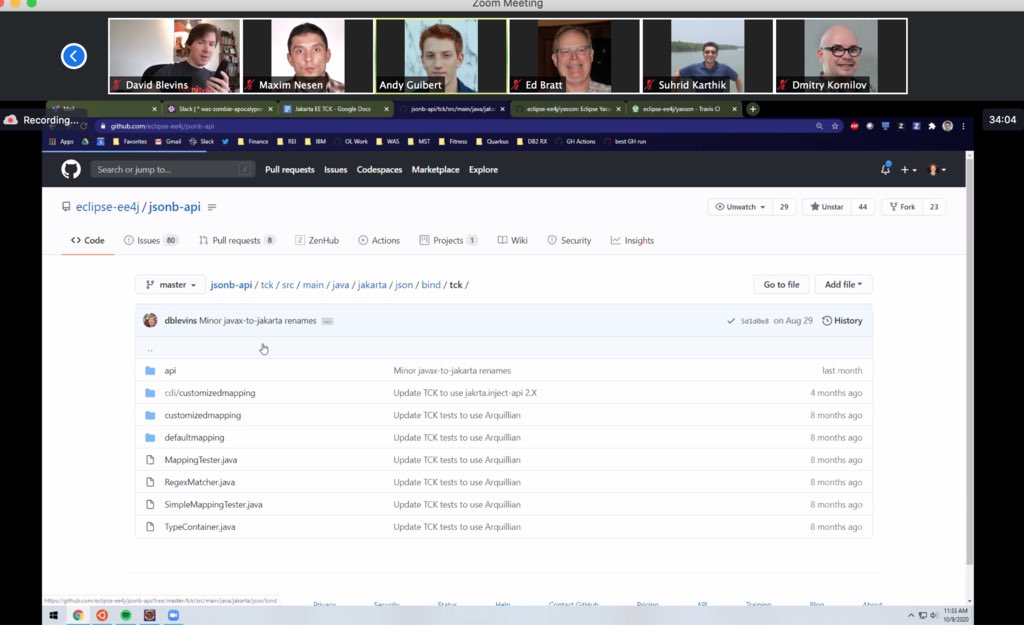Open GitHub home via octocat logo
The image size is (1024, 625).
click(x=71, y=170)
